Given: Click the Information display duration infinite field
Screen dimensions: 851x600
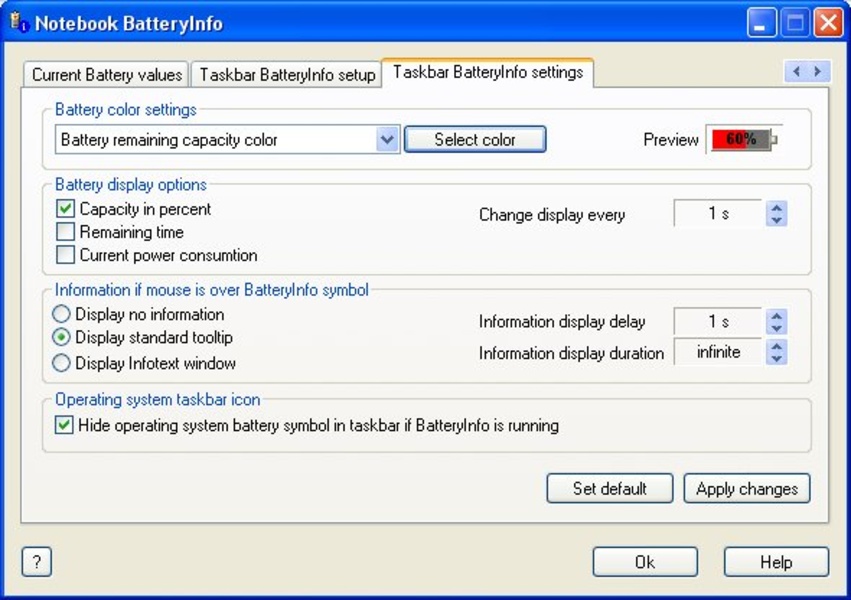Looking at the screenshot, I should (719, 352).
